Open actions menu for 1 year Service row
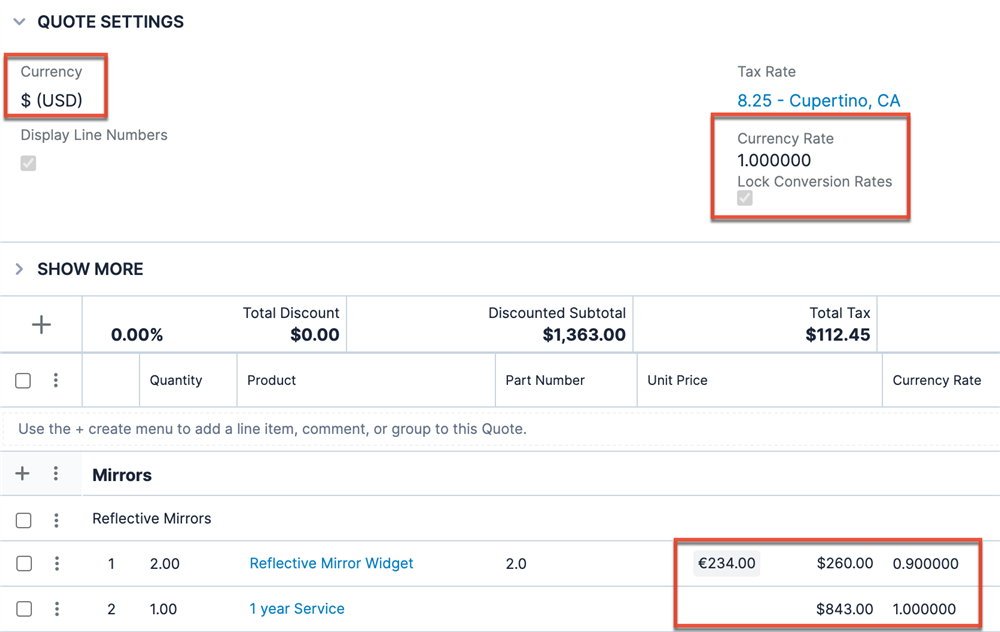This screenshot has height=632, width=1000. pos(56,609)
